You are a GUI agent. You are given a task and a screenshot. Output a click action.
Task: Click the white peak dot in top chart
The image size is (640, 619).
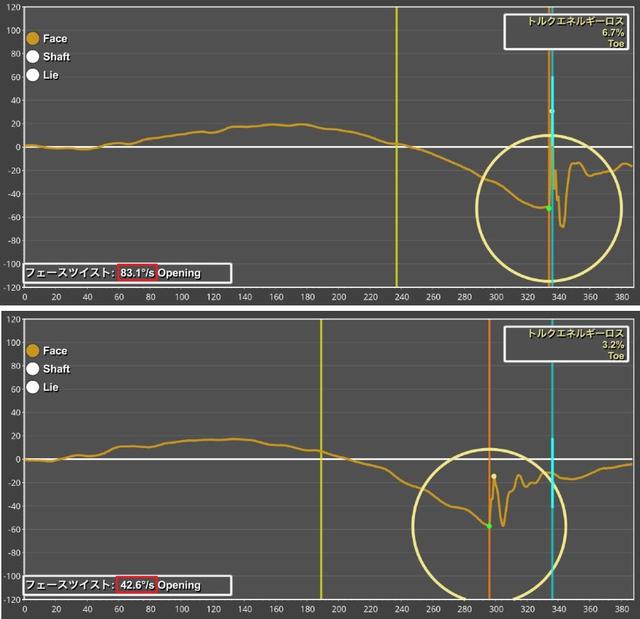pyautogui.click(x=552, y=111)
